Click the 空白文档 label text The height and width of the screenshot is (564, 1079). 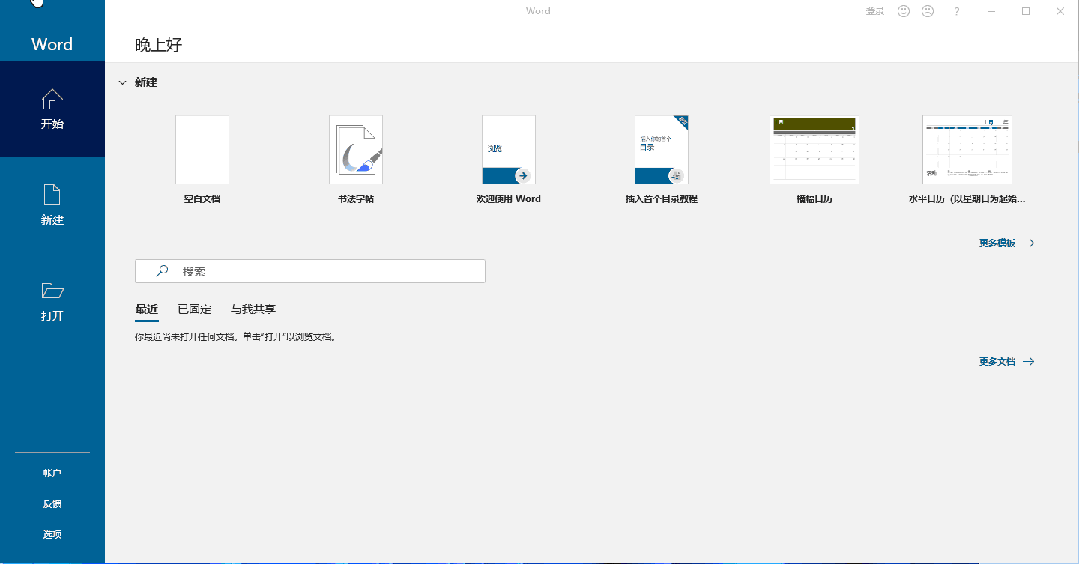(202, 199)
